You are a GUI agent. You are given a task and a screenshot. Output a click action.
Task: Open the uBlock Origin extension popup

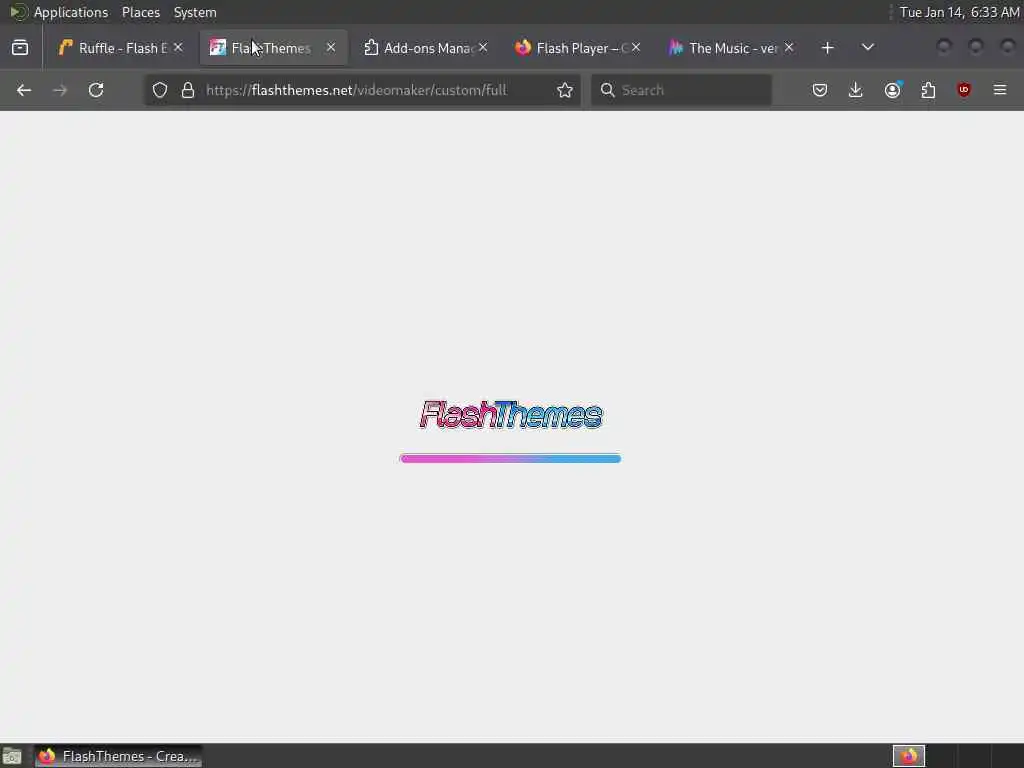(964, 90)
